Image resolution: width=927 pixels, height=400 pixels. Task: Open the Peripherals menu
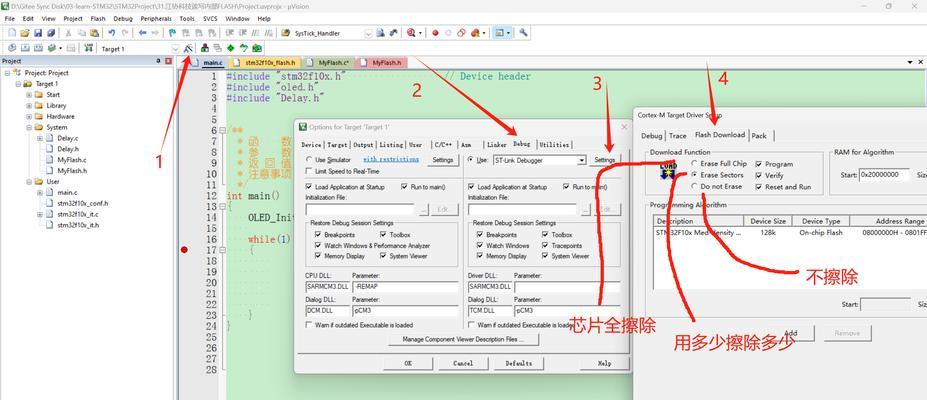click(156, 18)
